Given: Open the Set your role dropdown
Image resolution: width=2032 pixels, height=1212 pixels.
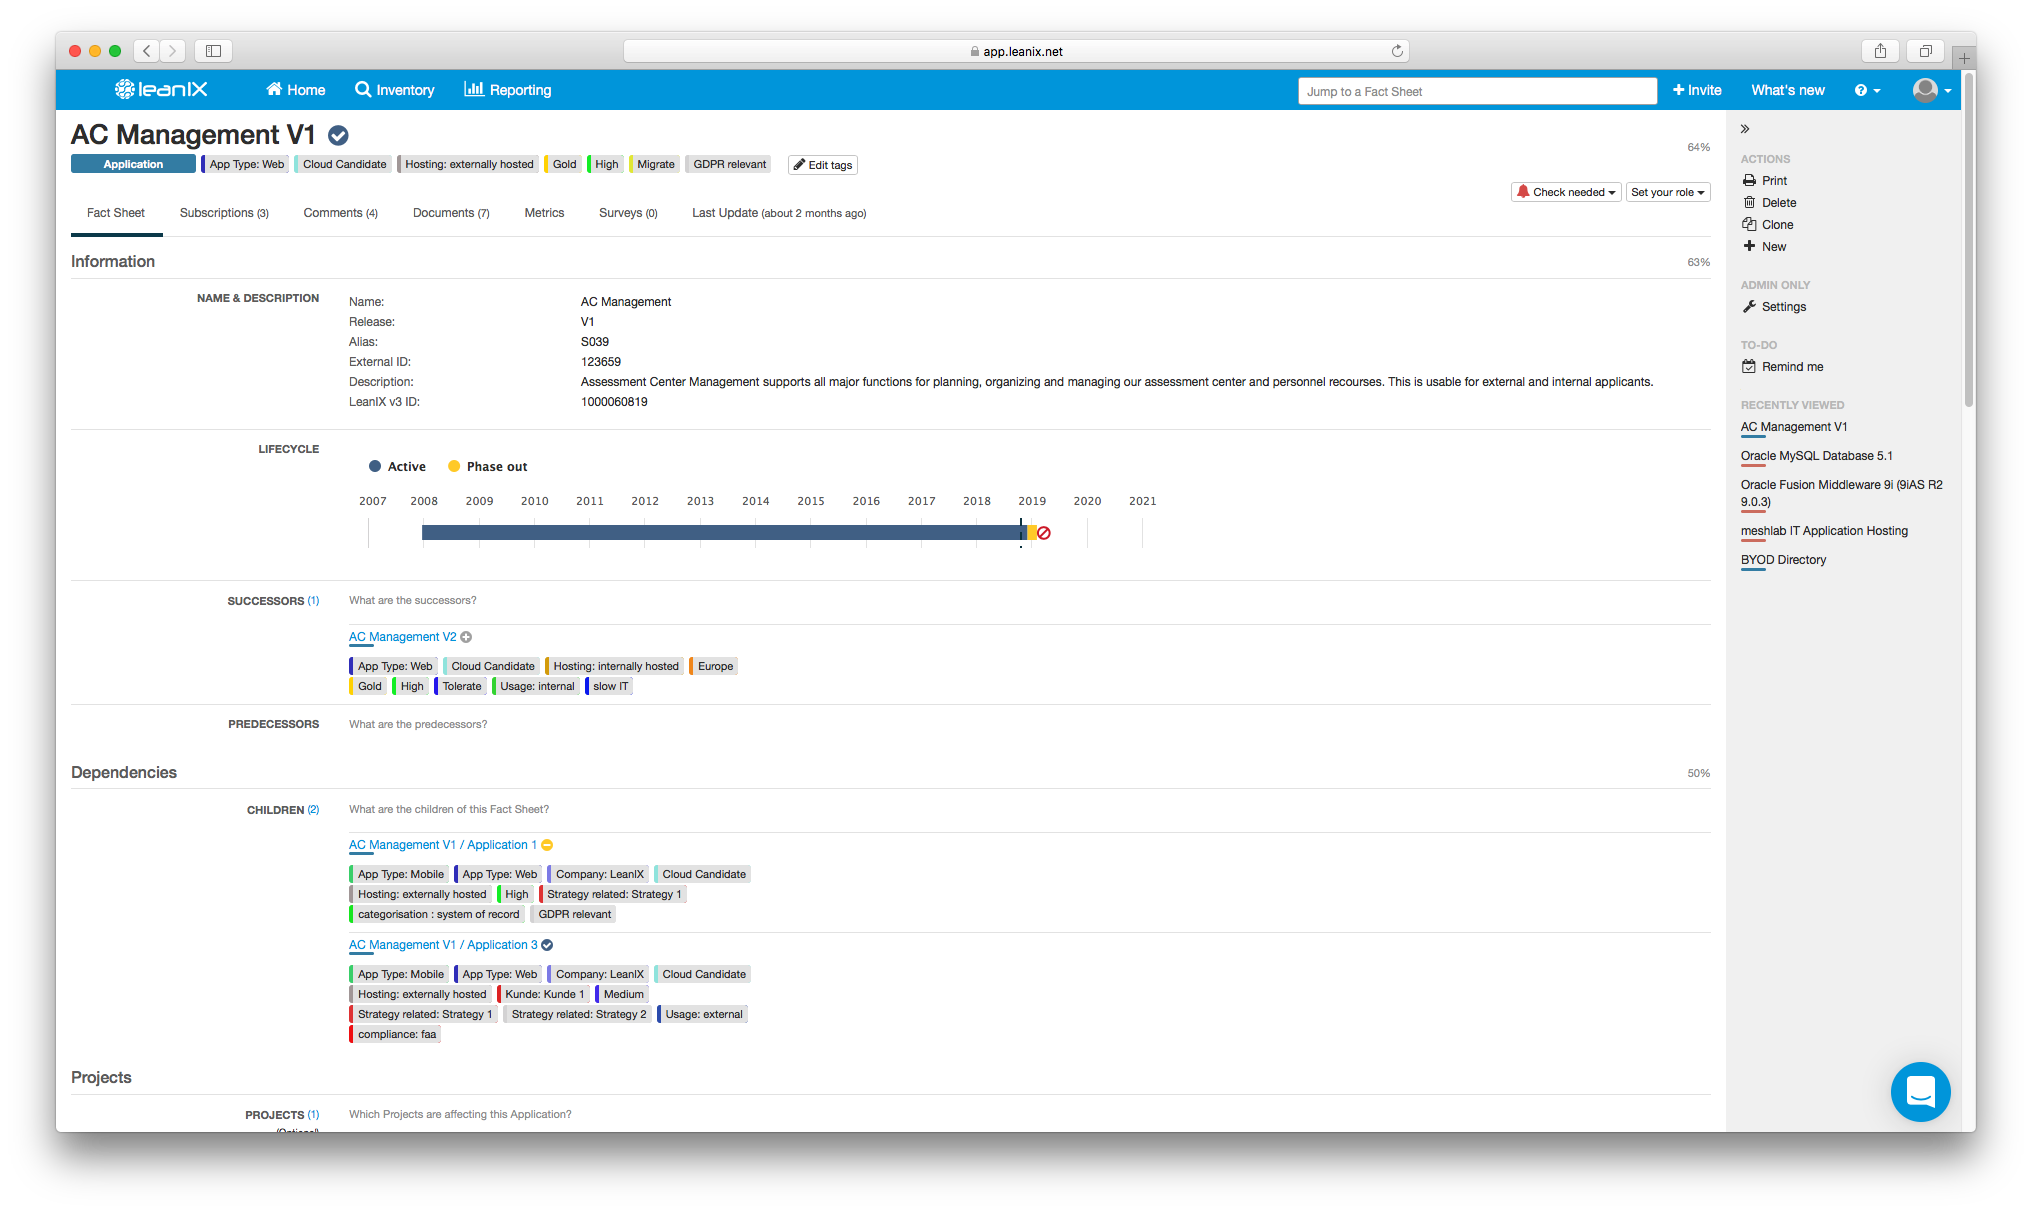Looking at the screenshot, I should click(1668, 192).
